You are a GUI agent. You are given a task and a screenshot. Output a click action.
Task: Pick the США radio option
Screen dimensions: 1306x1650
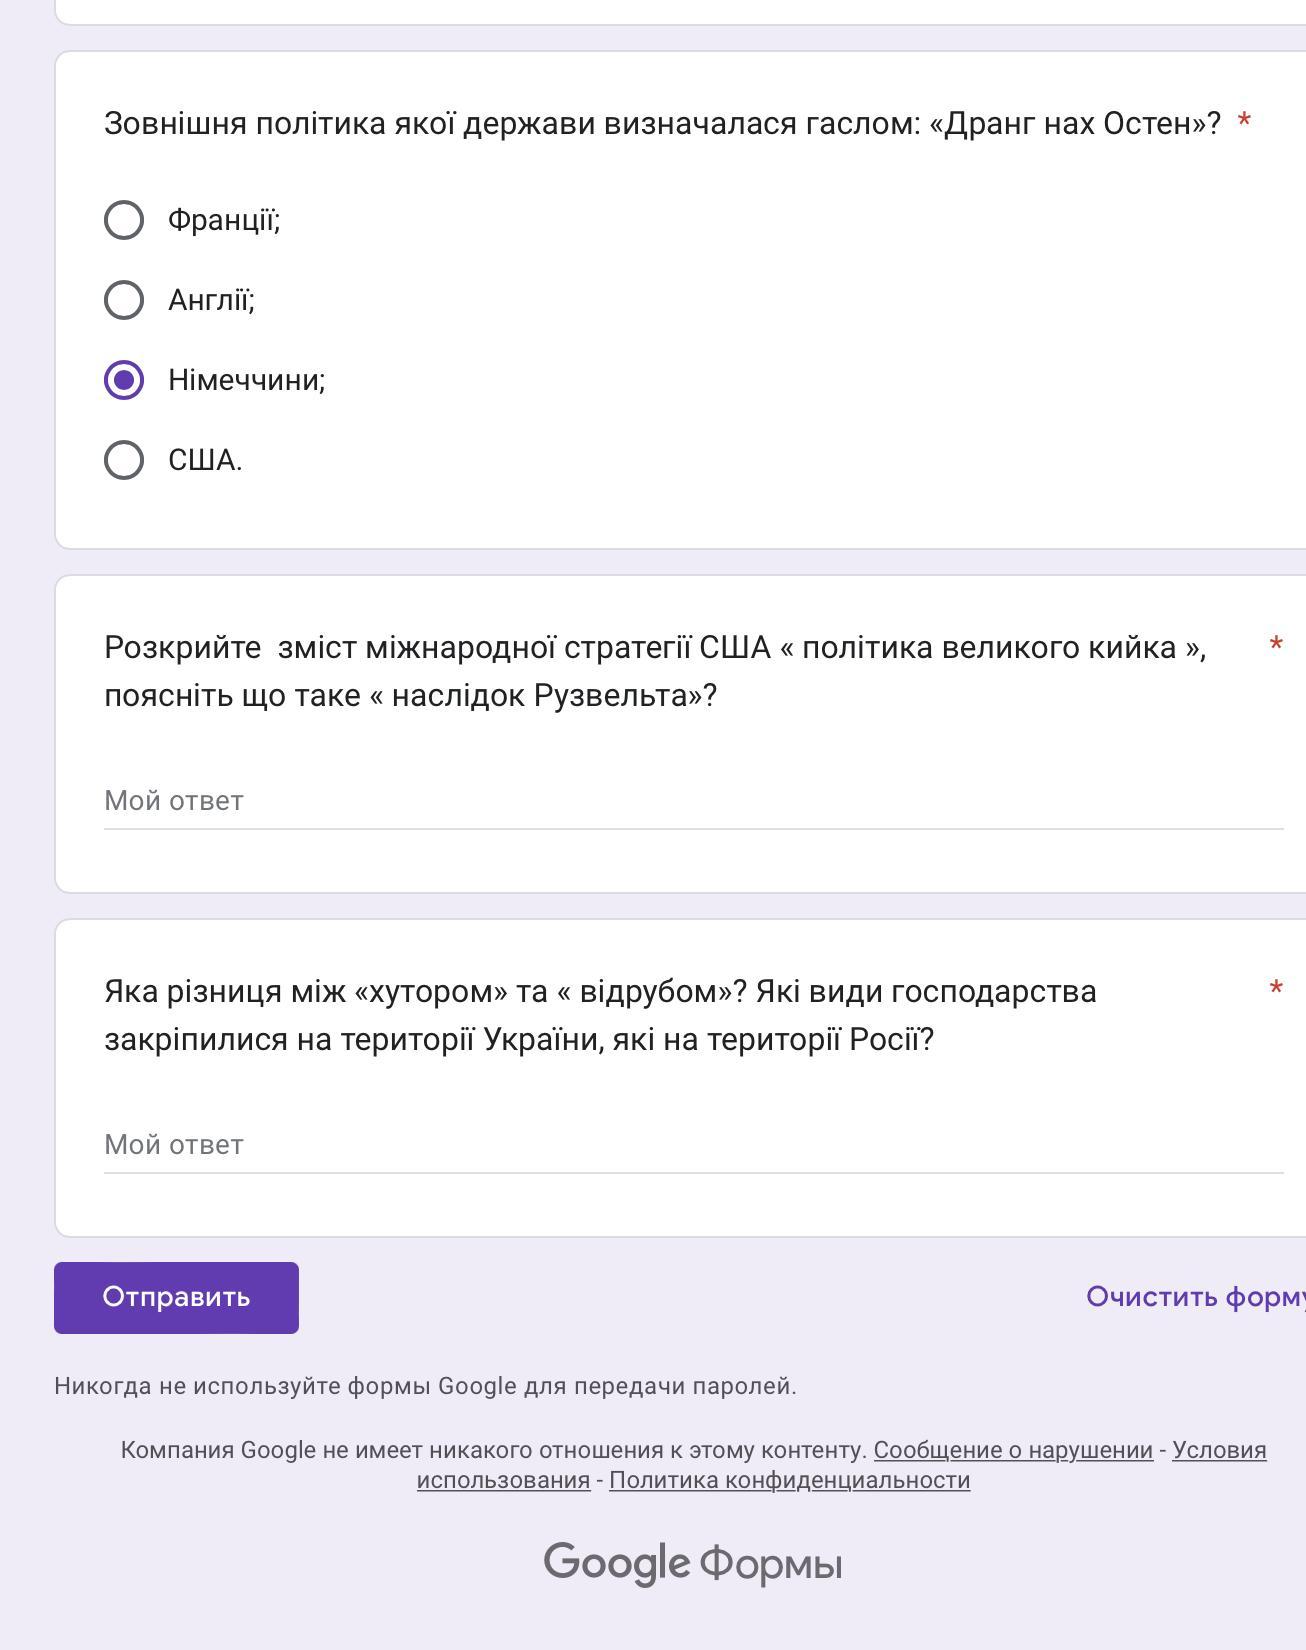coord(124,460)
